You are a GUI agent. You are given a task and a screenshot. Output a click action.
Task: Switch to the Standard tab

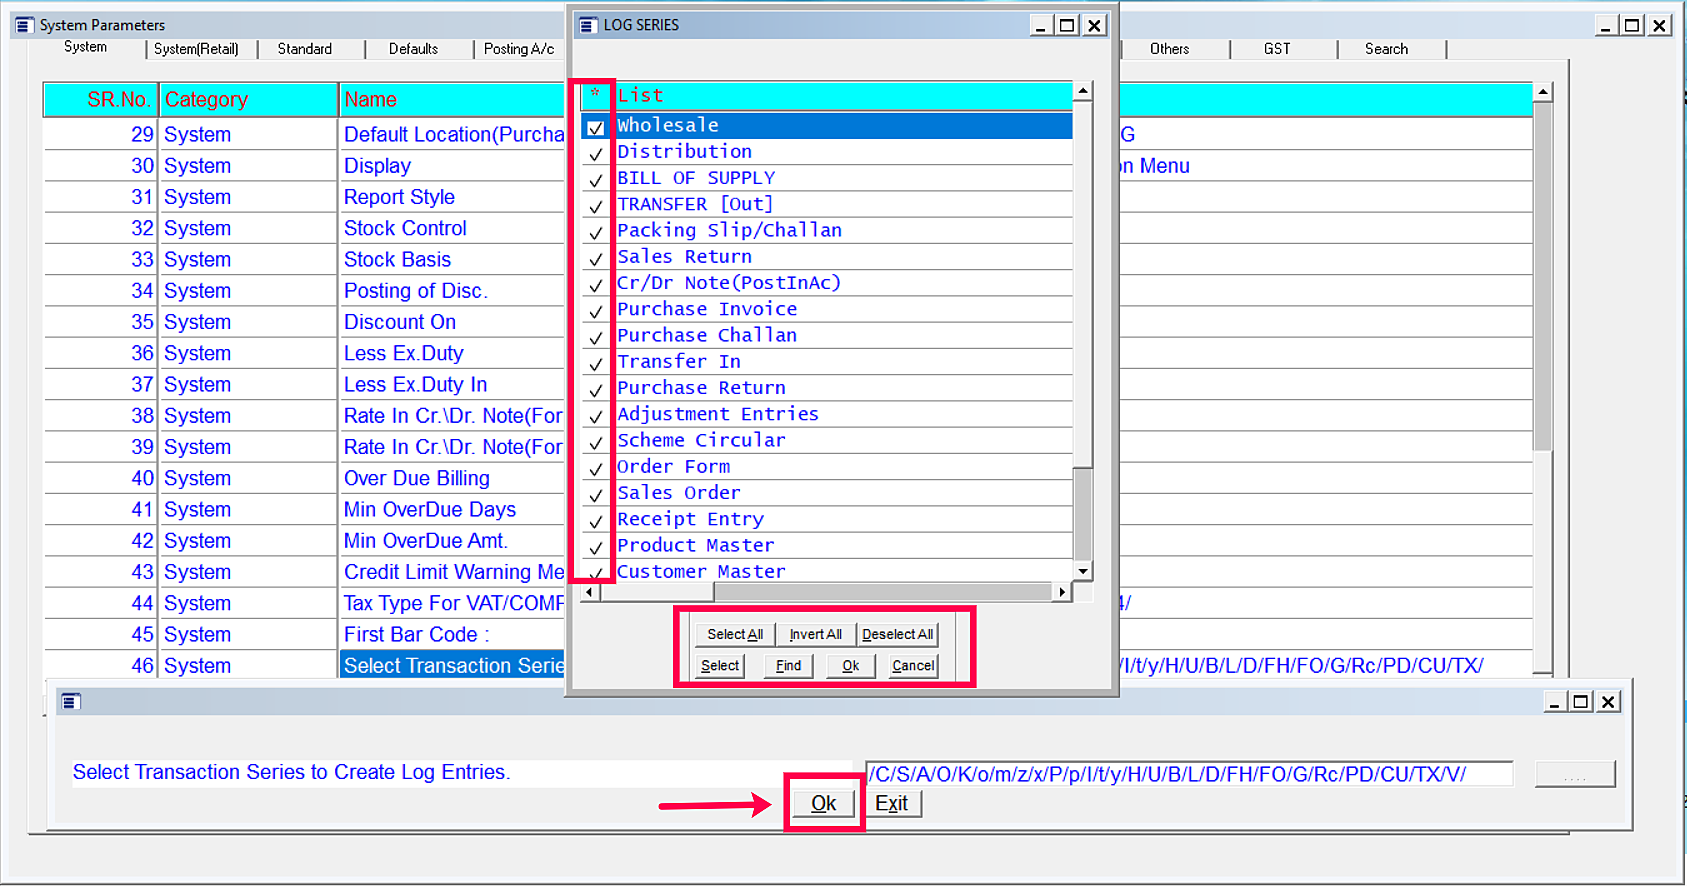[x=305, y=49]
